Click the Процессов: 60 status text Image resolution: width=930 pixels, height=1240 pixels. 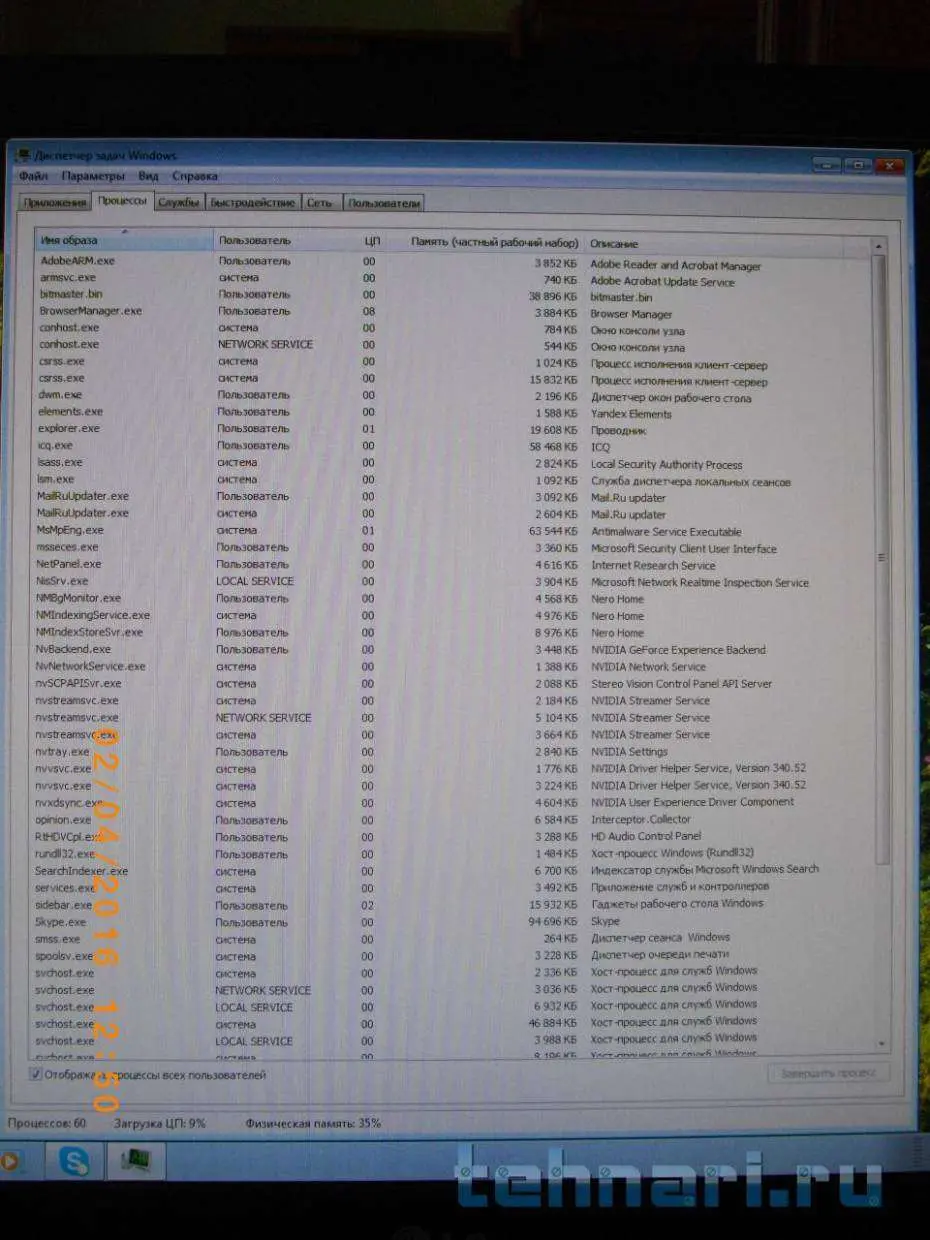click(x=47, y=1123)
